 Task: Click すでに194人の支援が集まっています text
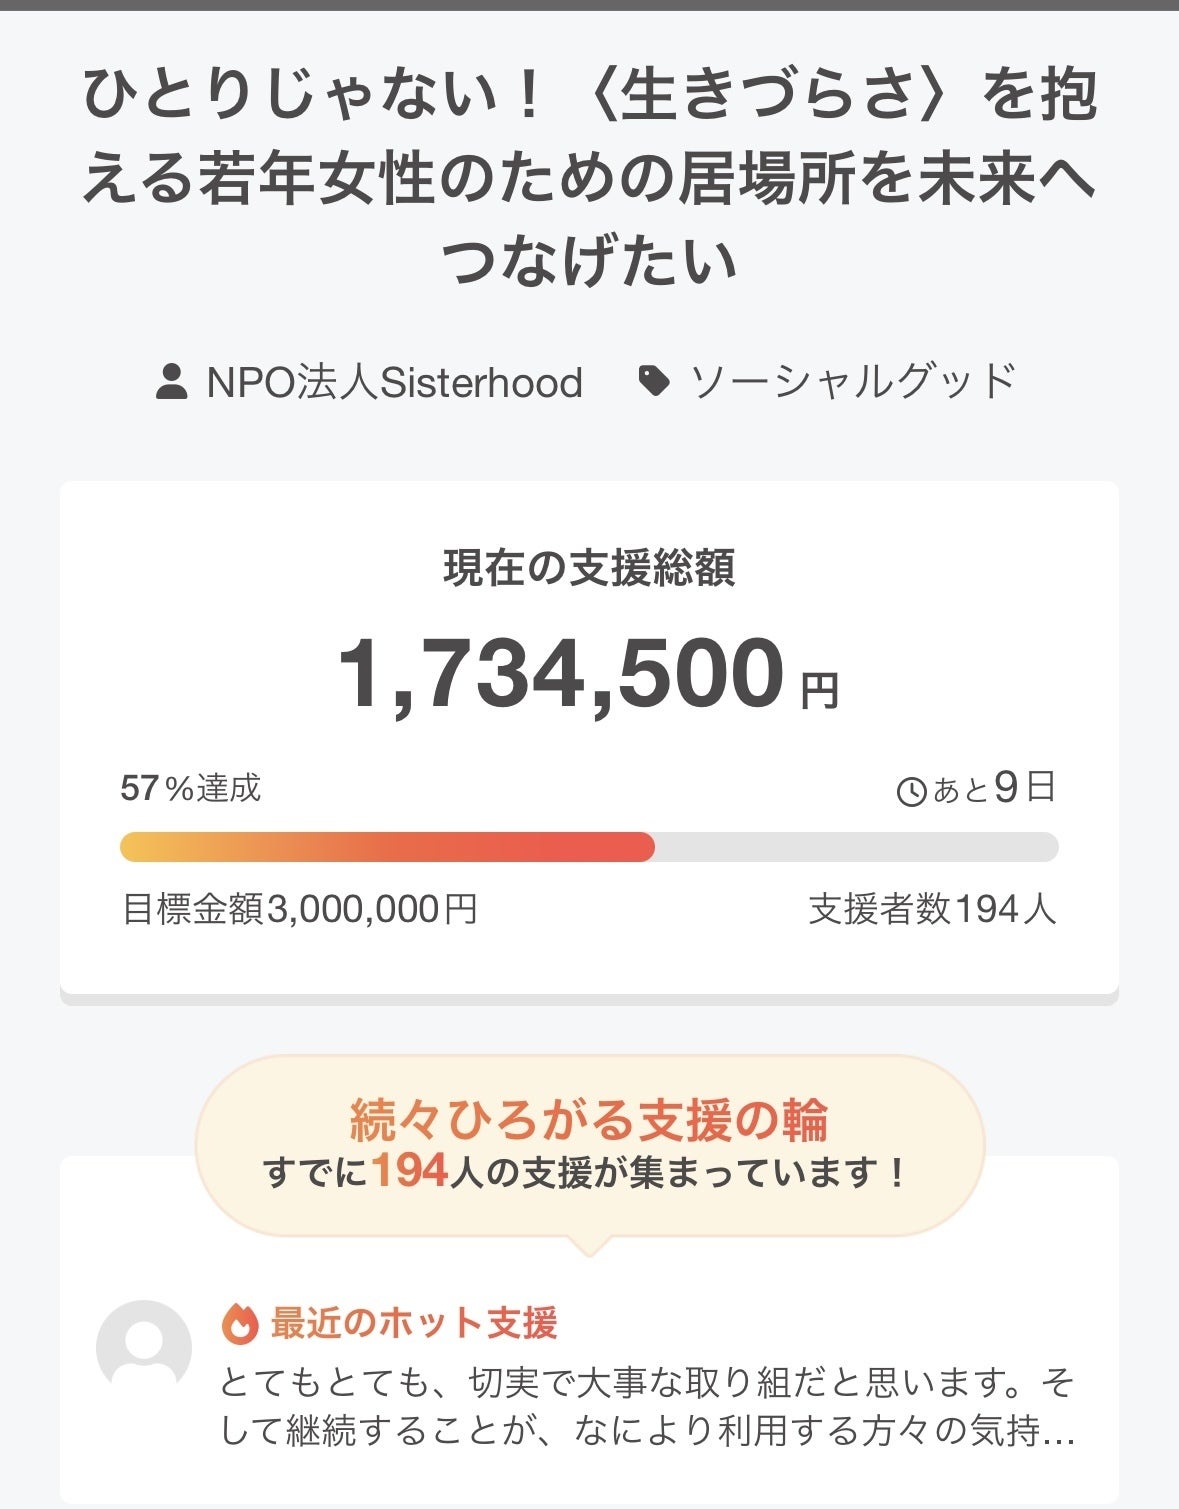pos(589,1172)
